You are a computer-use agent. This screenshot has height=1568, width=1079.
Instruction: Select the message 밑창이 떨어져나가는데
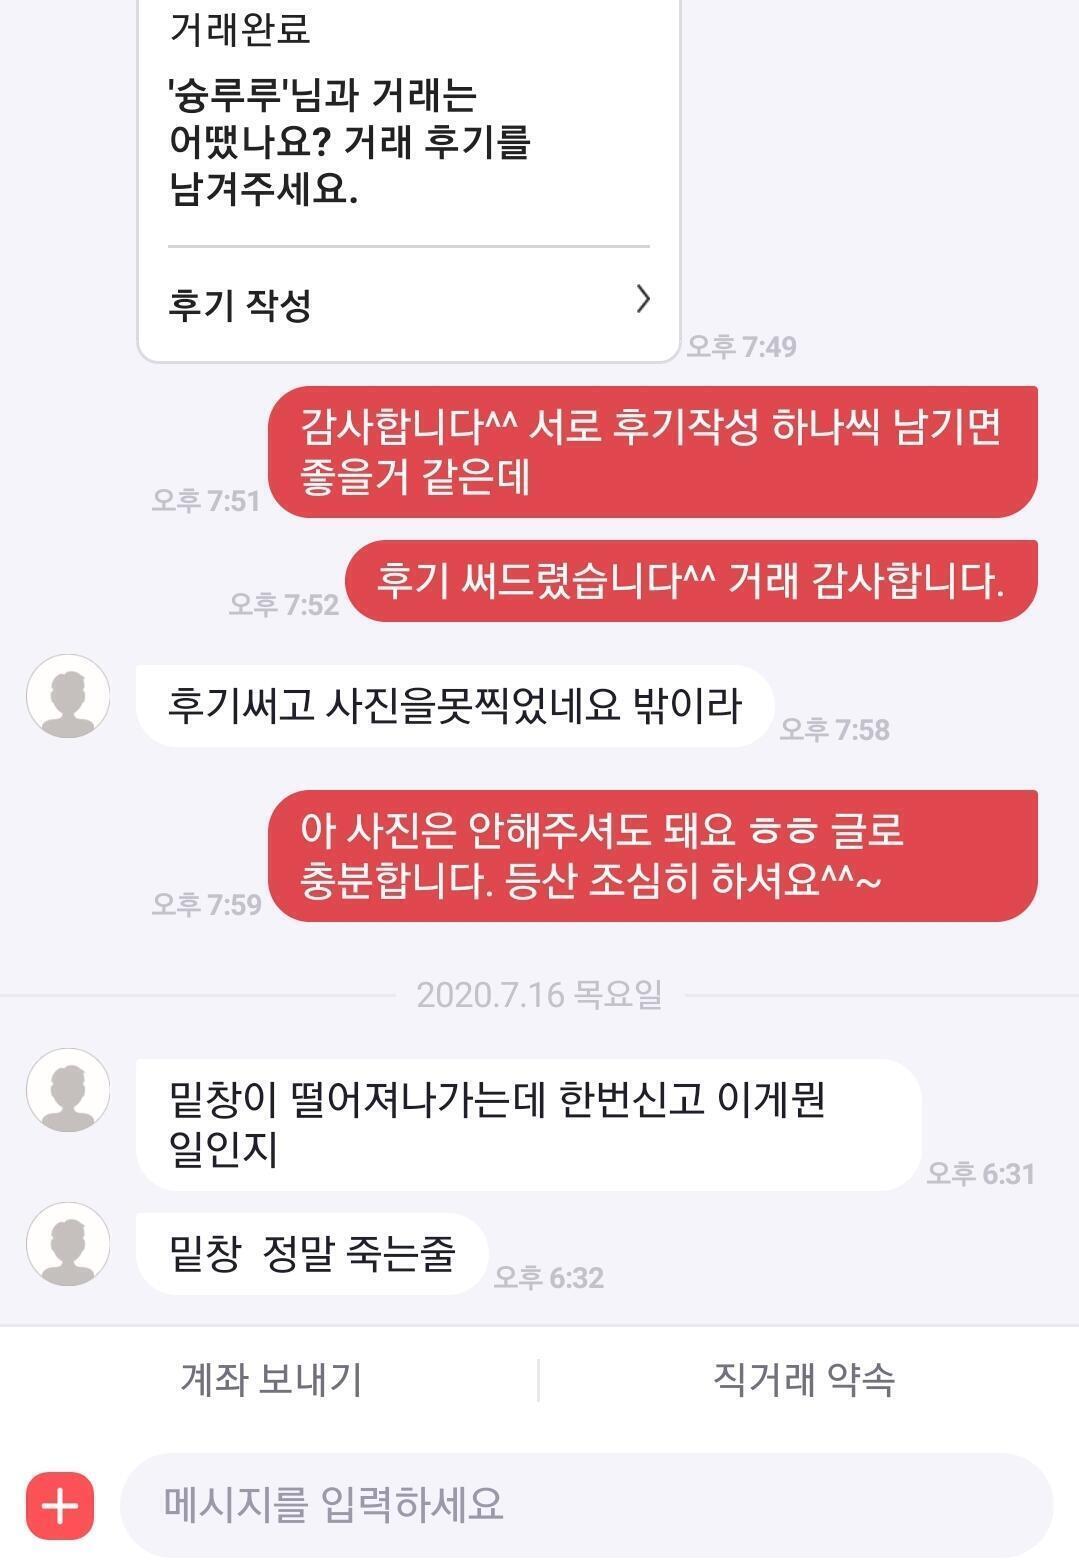(528, 1125)
